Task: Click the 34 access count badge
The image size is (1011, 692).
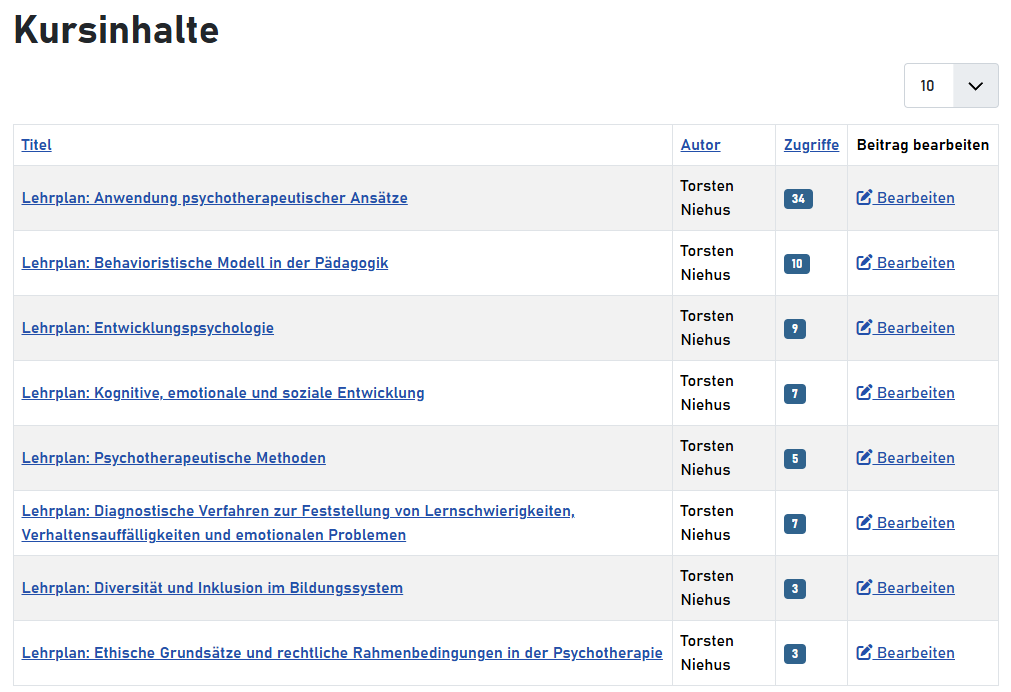Action: pyautogui.click(x=798, y=199)
